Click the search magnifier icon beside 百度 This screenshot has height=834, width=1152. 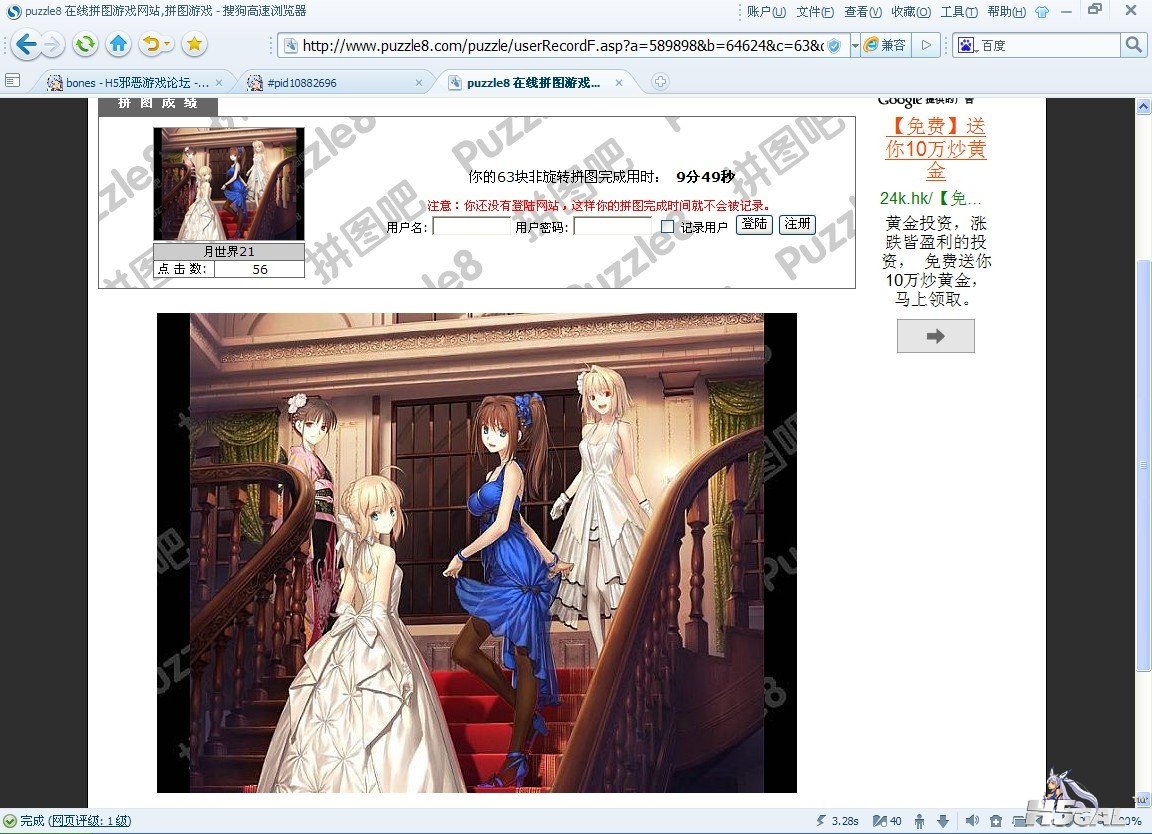click(x=1133, y=45)
